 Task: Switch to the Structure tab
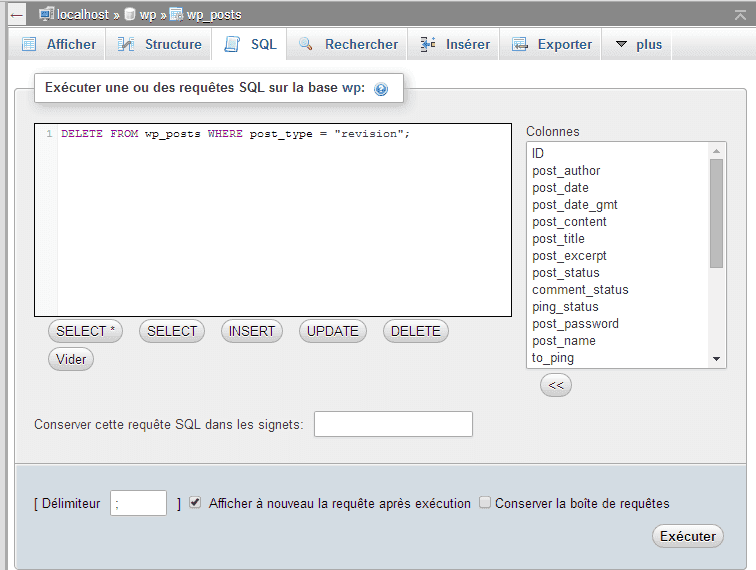pos(160,45)
